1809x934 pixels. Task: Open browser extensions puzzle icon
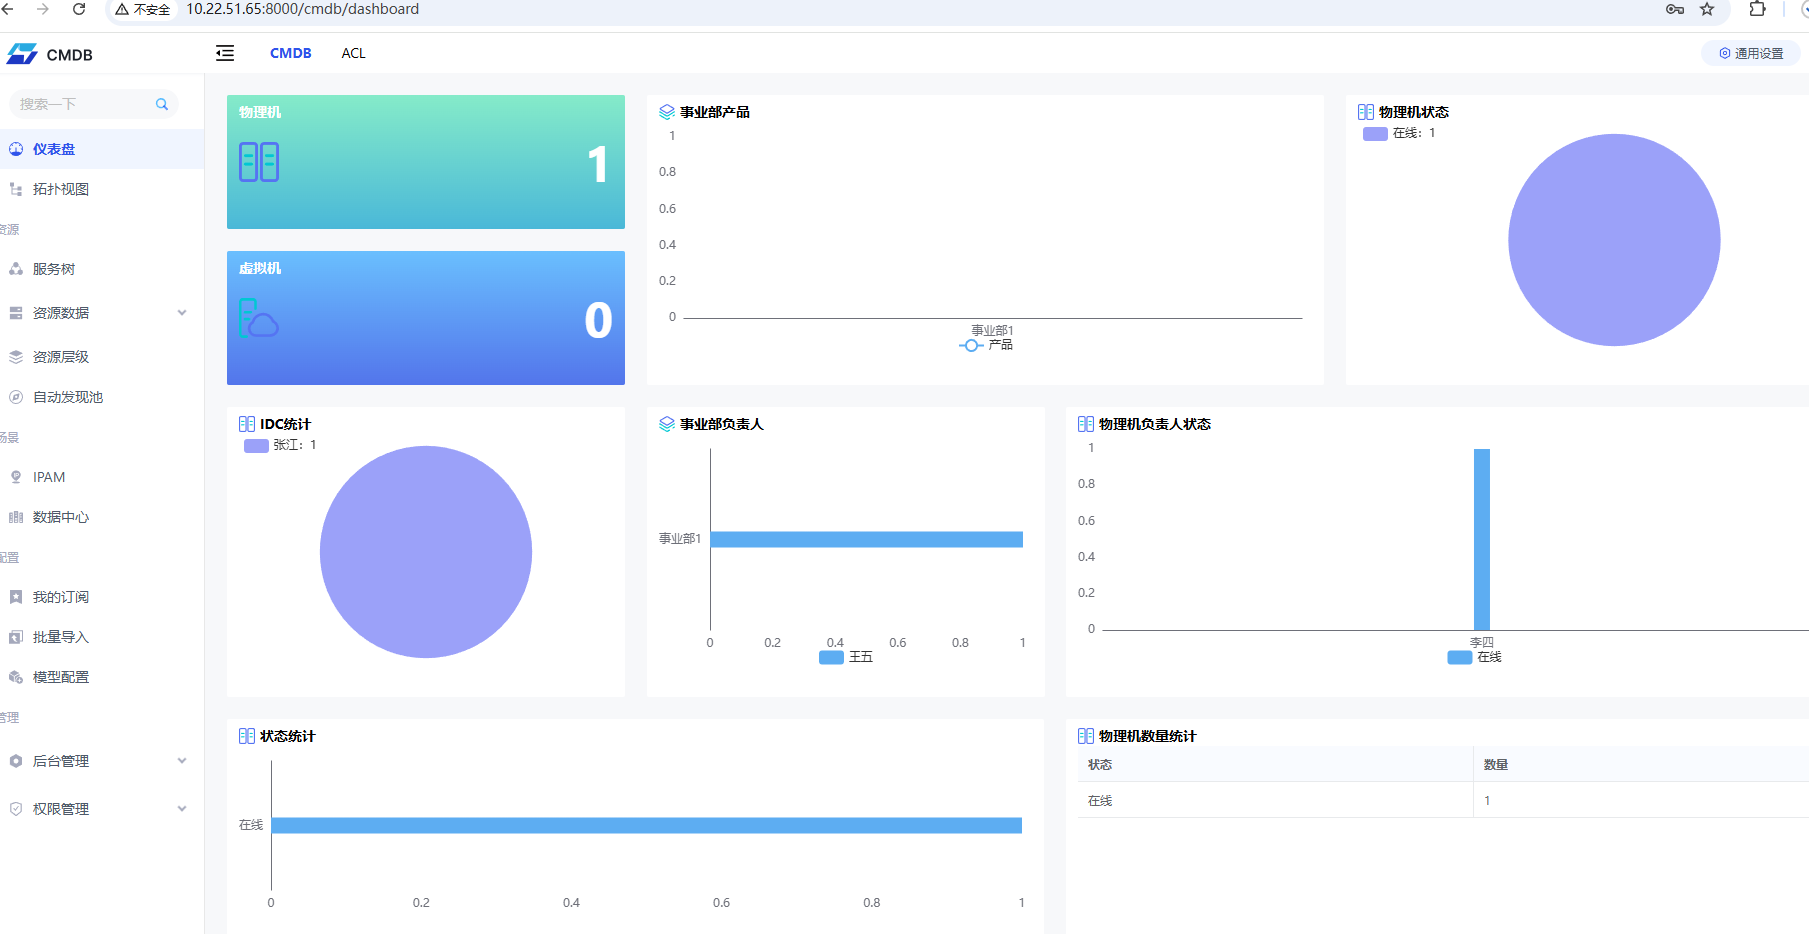coord(1757,9)
